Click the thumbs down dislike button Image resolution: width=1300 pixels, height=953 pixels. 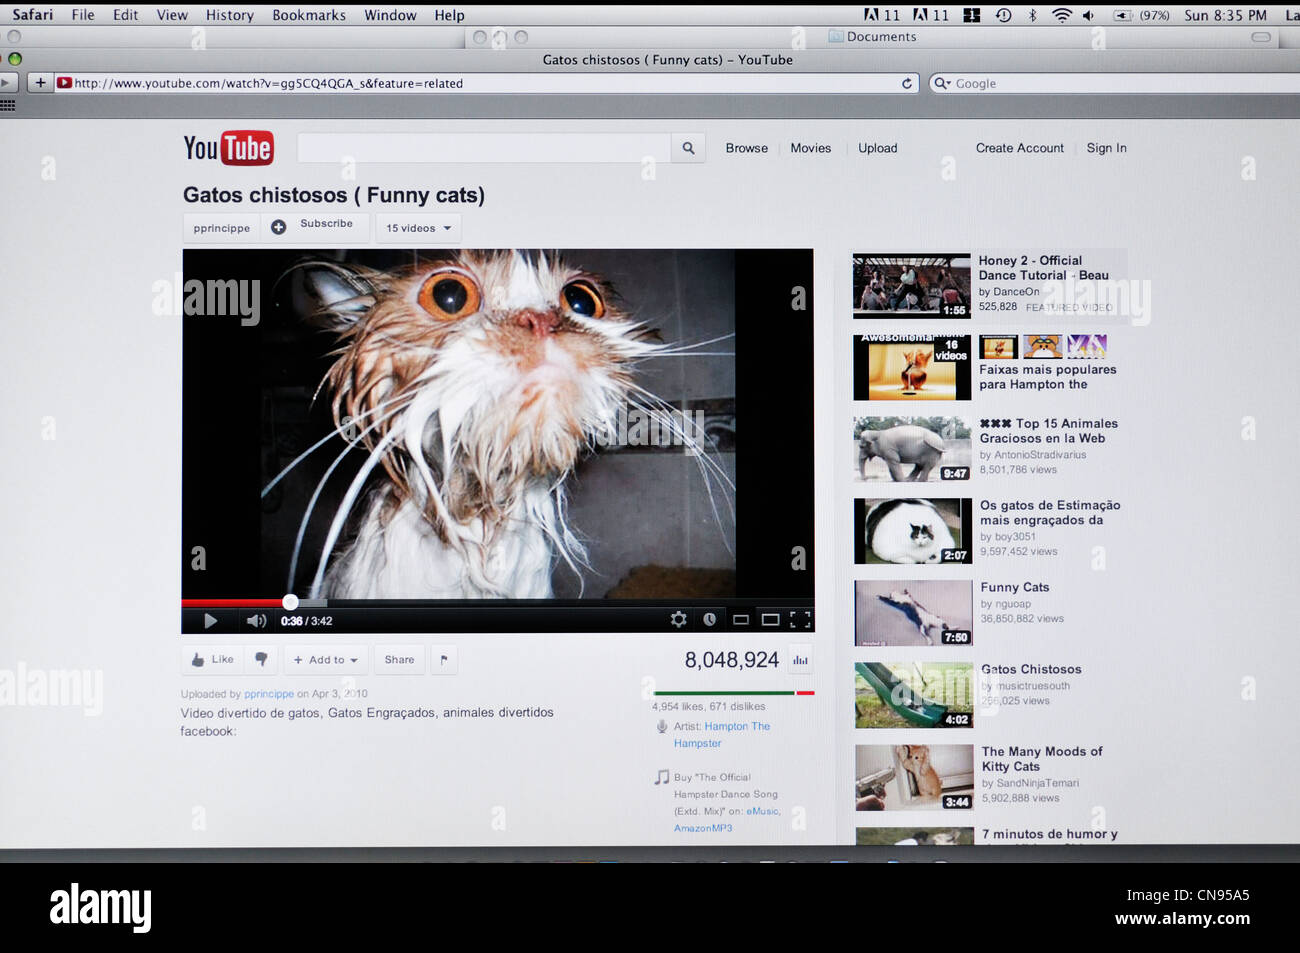(x=261, y=660)
